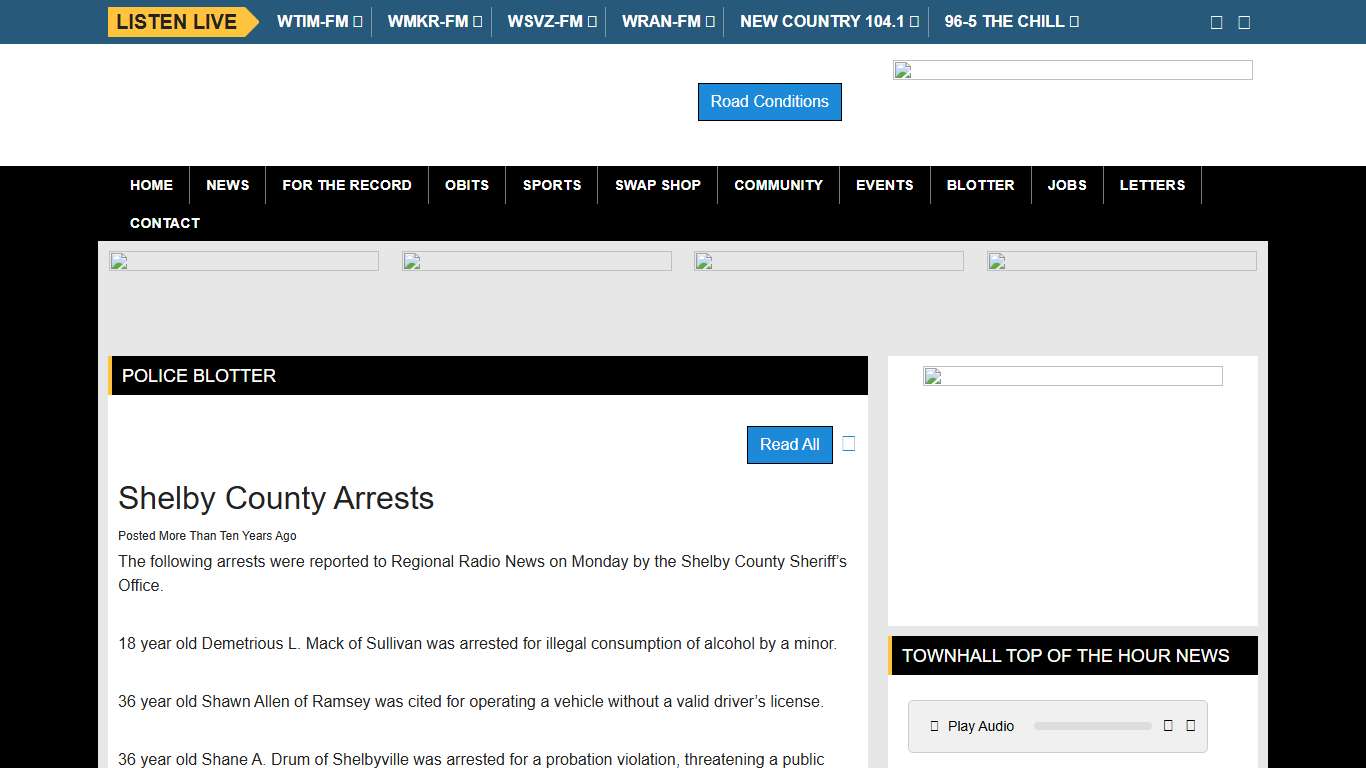Click the Read All button
Viewport: 1366px width, 768px height.
789,444
